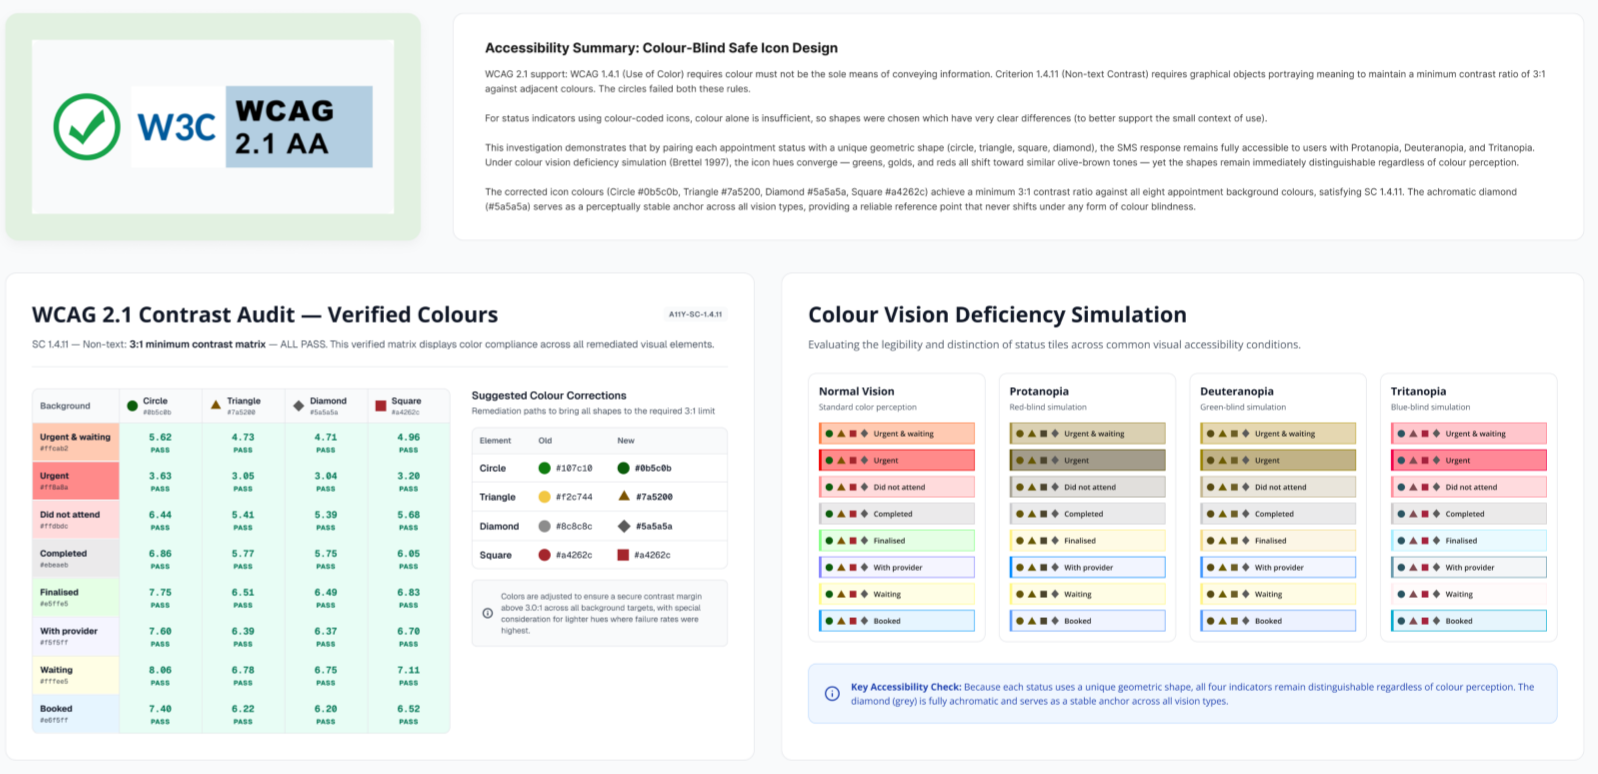Click the A11Y-SC-1.4.11 tag

(695, 314)
